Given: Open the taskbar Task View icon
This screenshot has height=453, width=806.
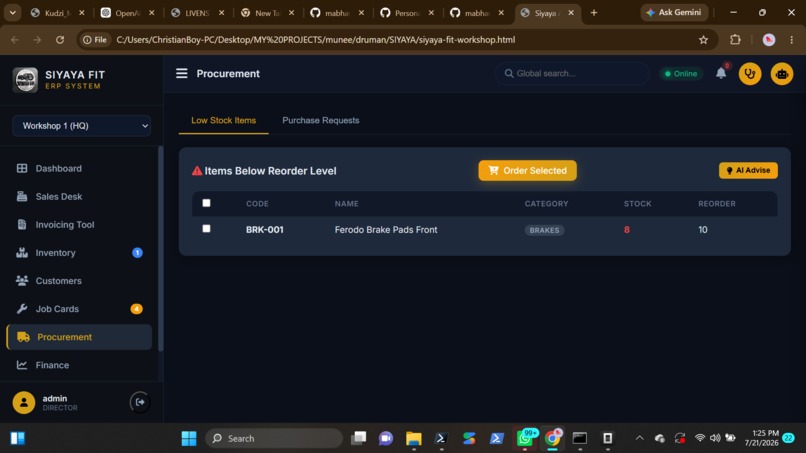Looking at the screenshot, I should tap(358, 438).
